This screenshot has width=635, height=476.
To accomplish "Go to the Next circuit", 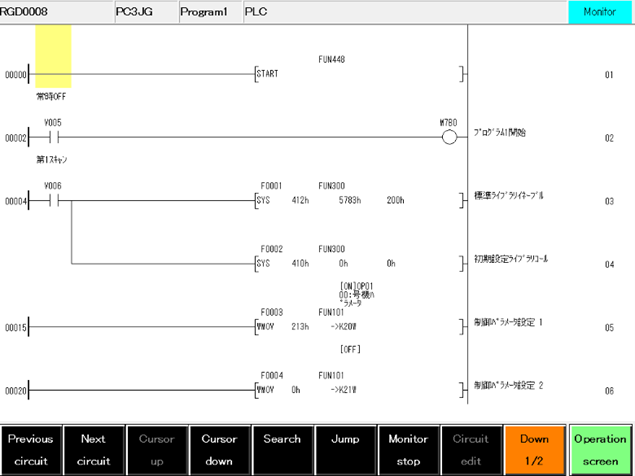I will pos(93,450).
